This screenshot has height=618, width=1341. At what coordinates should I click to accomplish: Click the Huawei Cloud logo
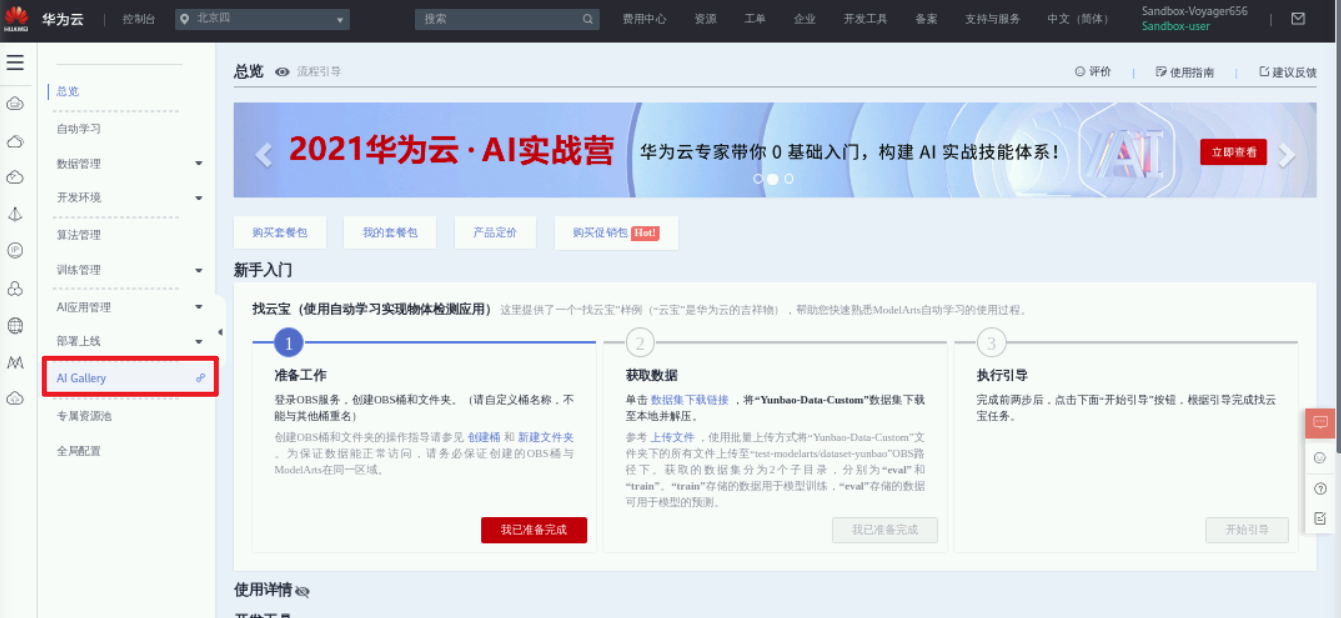(17, 18)
